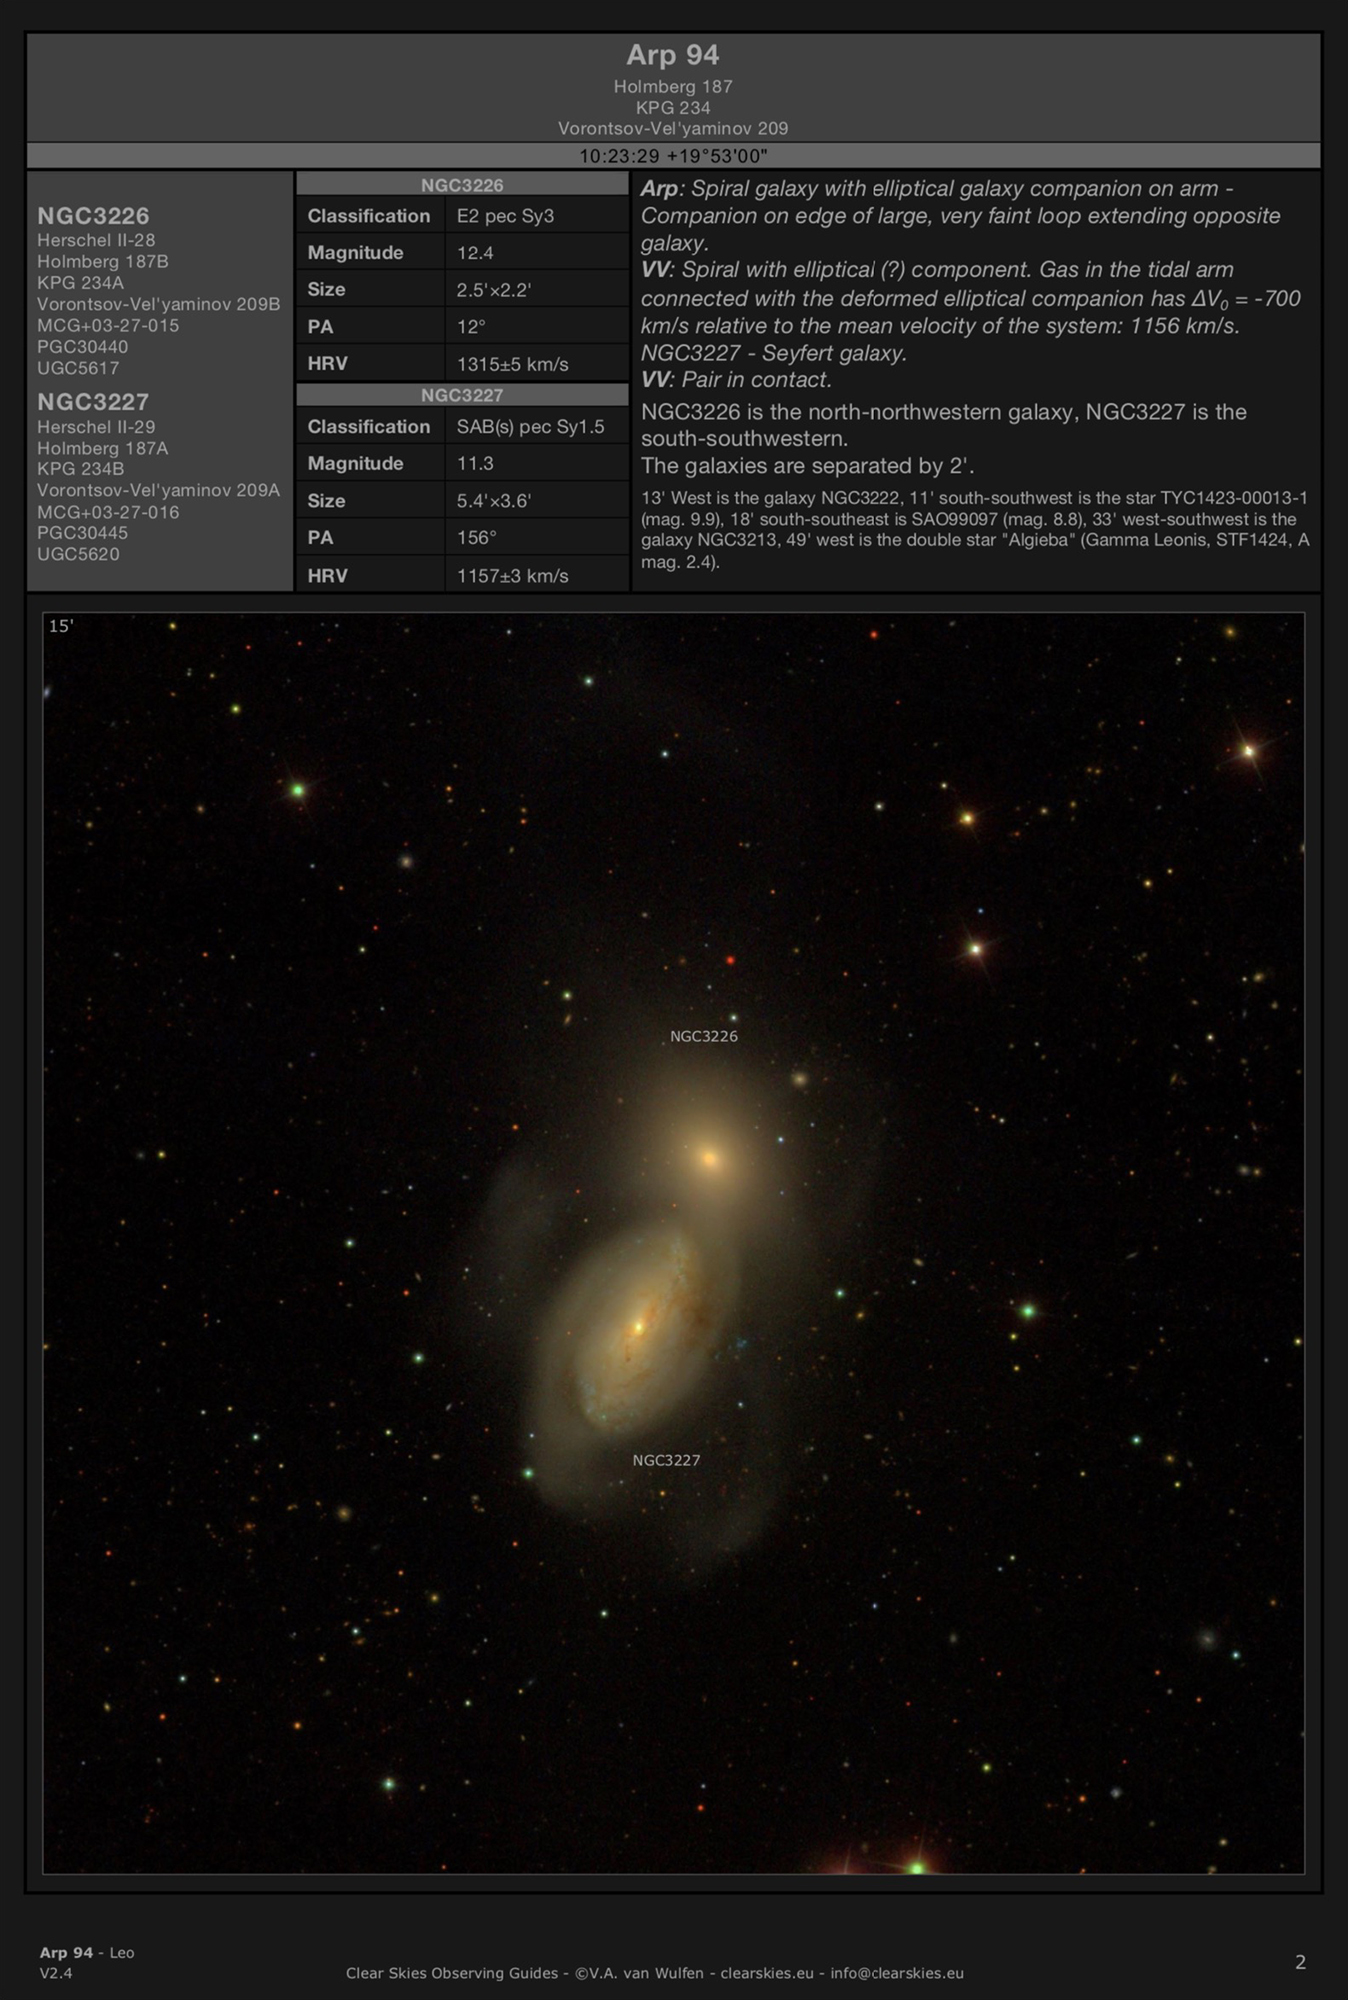Click the NGC3227 label in the image
Viewport: 1348px width, 2000px height.
666,1460
